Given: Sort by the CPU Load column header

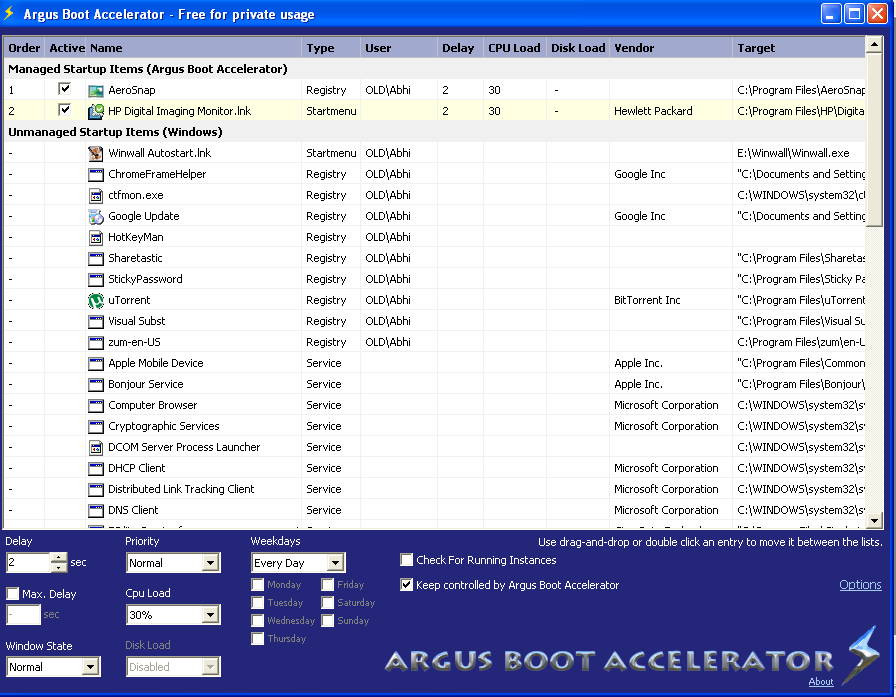Looking at the screenshot, I should 514,48.
